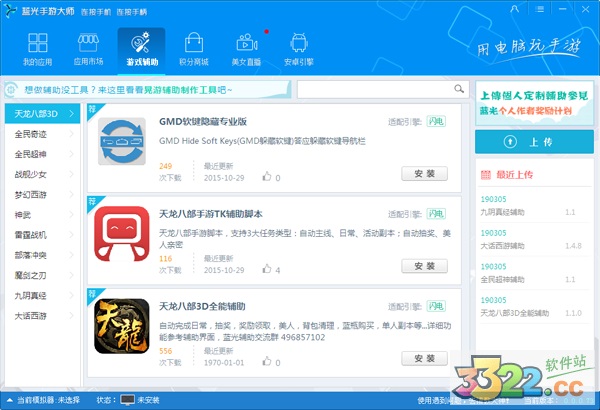Install GMD软键隐藏专业版
Screen dimensions: 600x410
click(424, 174)
